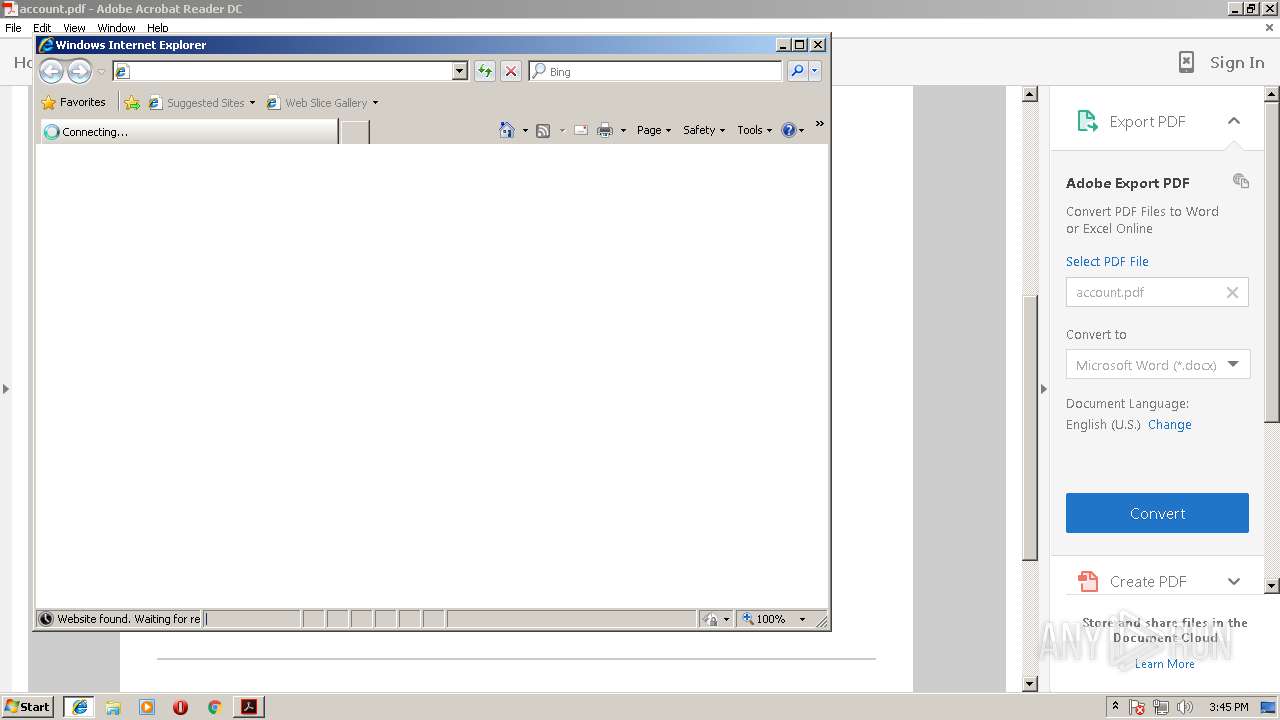The width and height of the screenshot is (1280, 720).
Task: Open Windows Explorer folder from taskbar
Action: (113, 707)
